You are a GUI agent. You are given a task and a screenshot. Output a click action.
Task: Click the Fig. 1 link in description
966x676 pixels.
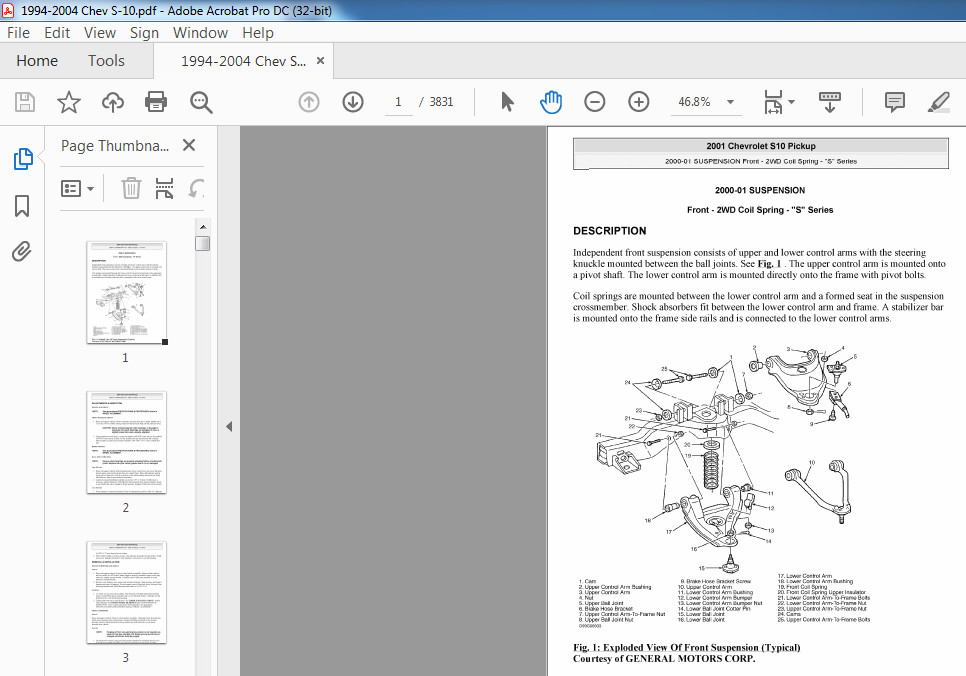tap(769, 264)
